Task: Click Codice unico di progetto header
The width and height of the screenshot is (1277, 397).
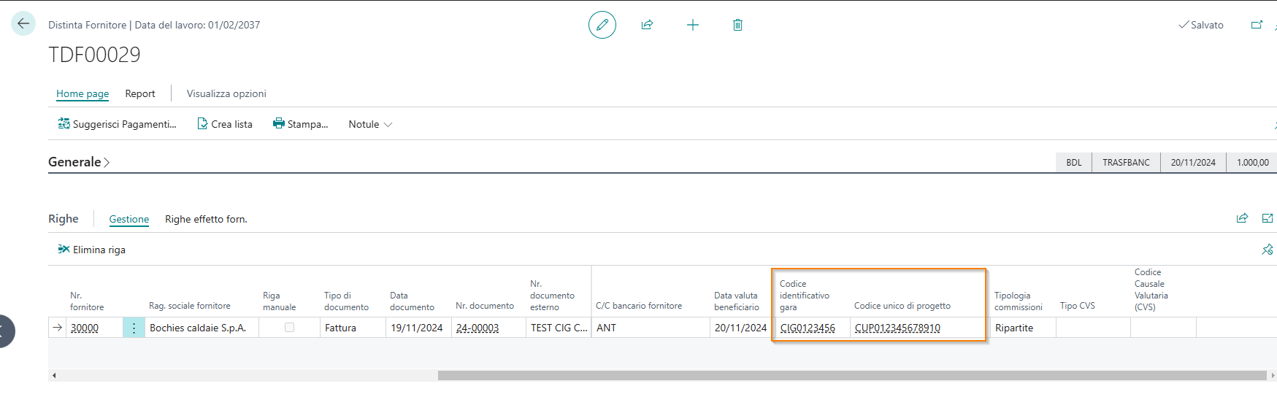Action: pos(902,306)
